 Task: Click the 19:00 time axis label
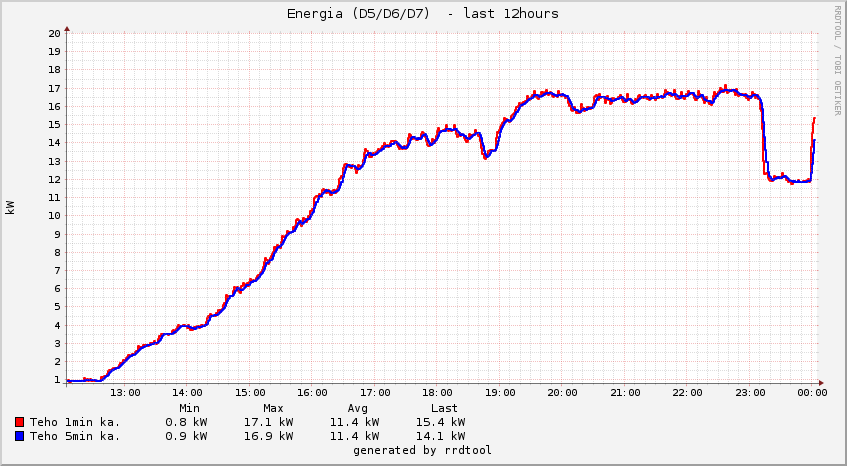pos(500,393)
